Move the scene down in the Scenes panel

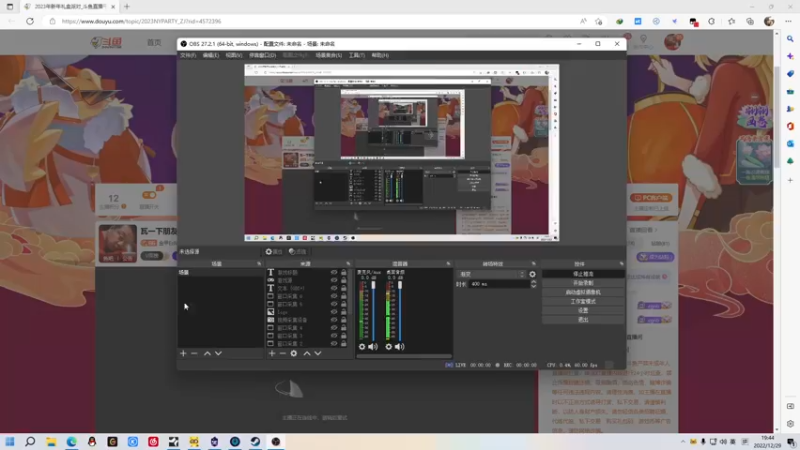point(218,353)
